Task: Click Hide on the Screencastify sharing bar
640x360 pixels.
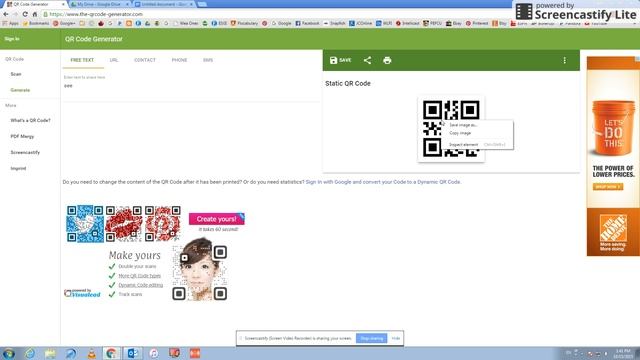Action: point(396,338)
